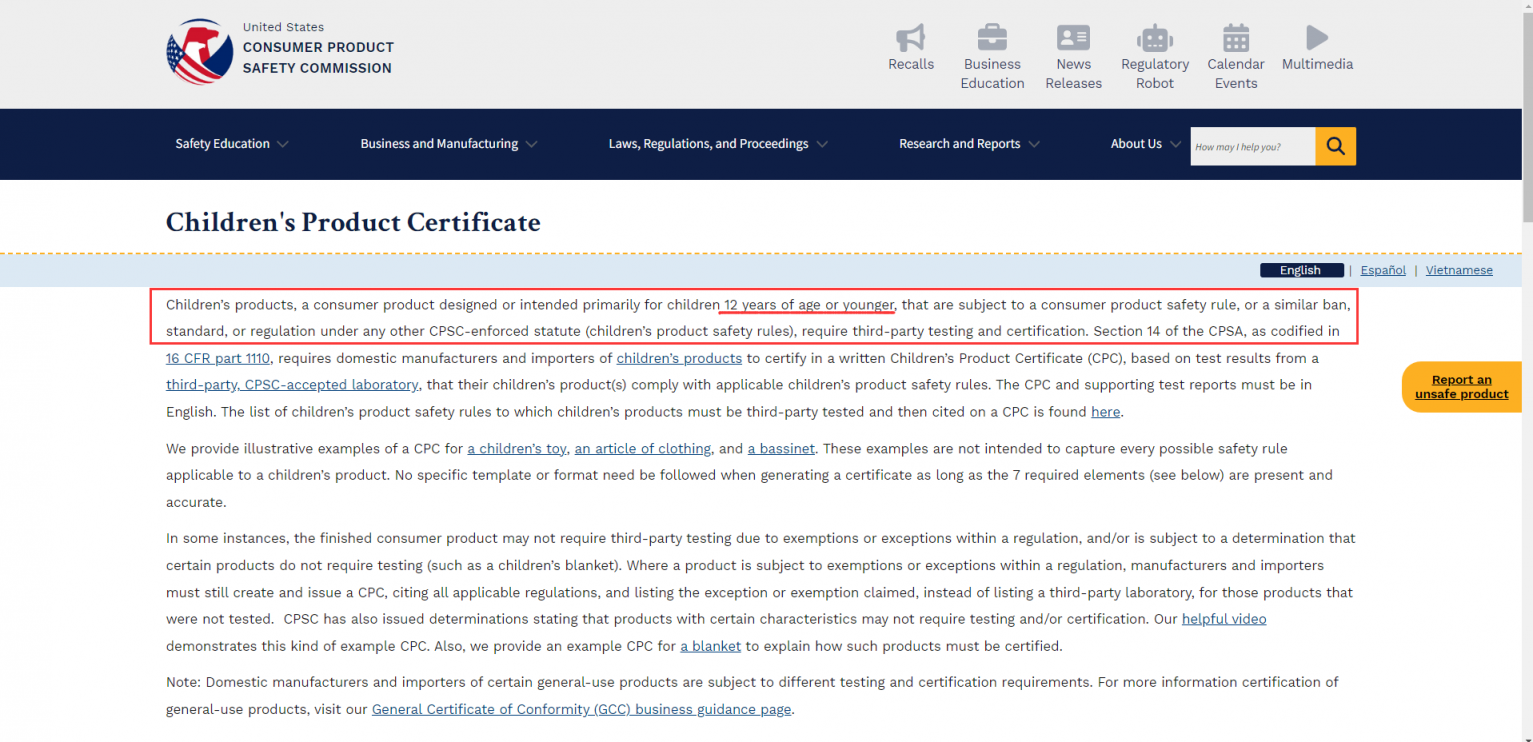Open the children's products link
This screenshot has height=742, width=1533.
(x=679, y=358)
